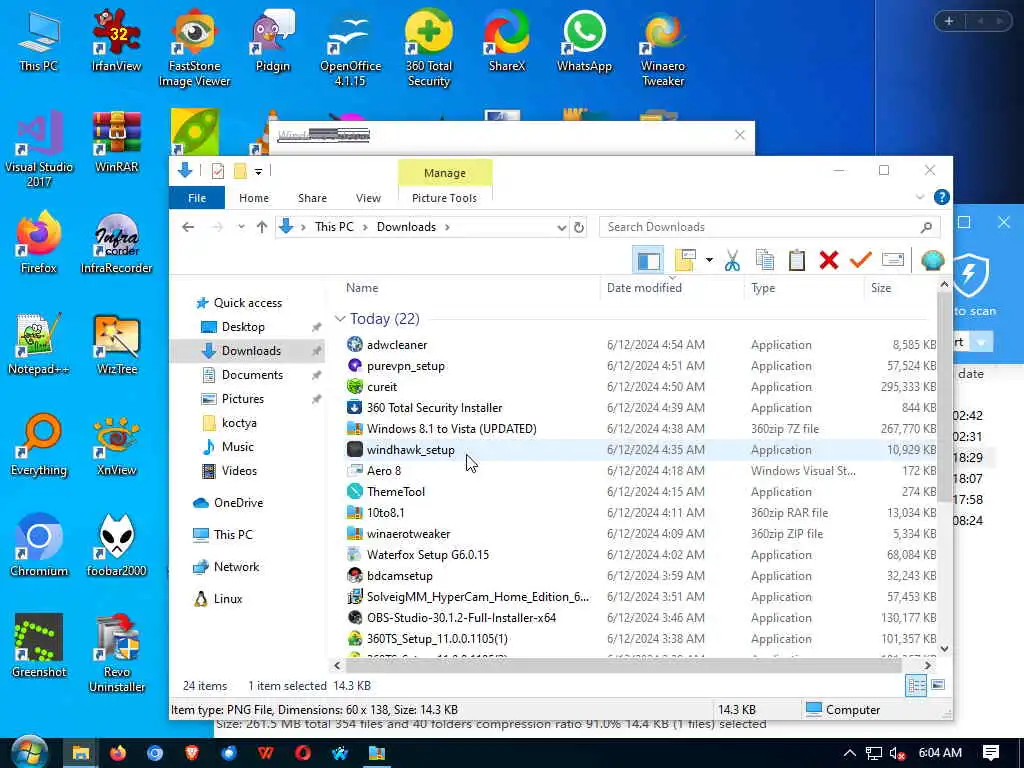Select Quick access in navigation pane
The width and height of the screenshot is (1024, 768).
click(248, 303)
